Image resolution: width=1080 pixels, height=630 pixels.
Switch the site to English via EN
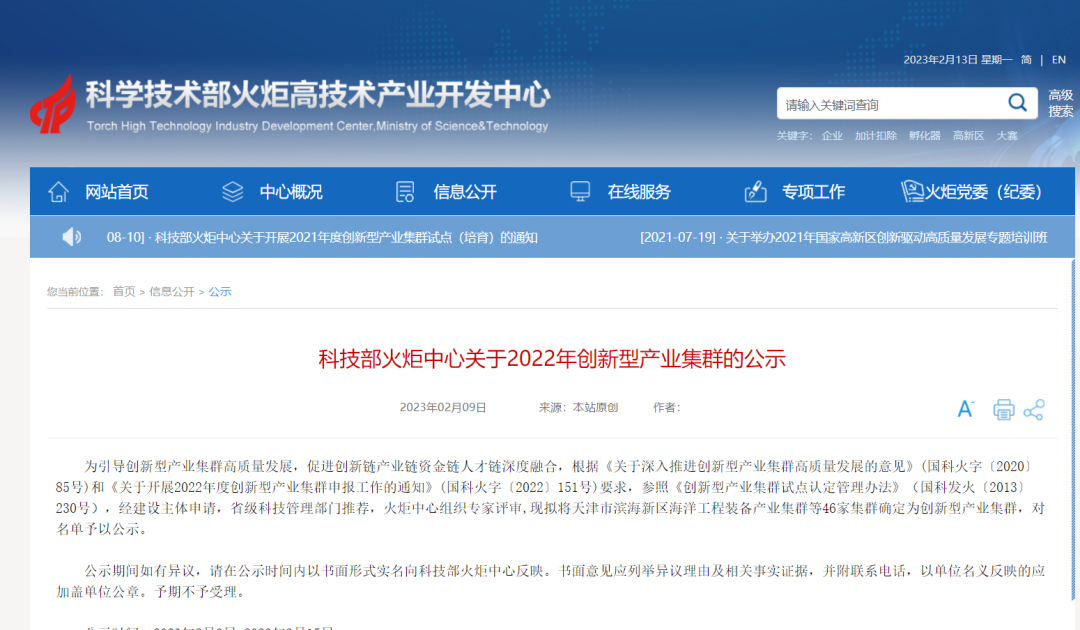(x=1059, y=59)
